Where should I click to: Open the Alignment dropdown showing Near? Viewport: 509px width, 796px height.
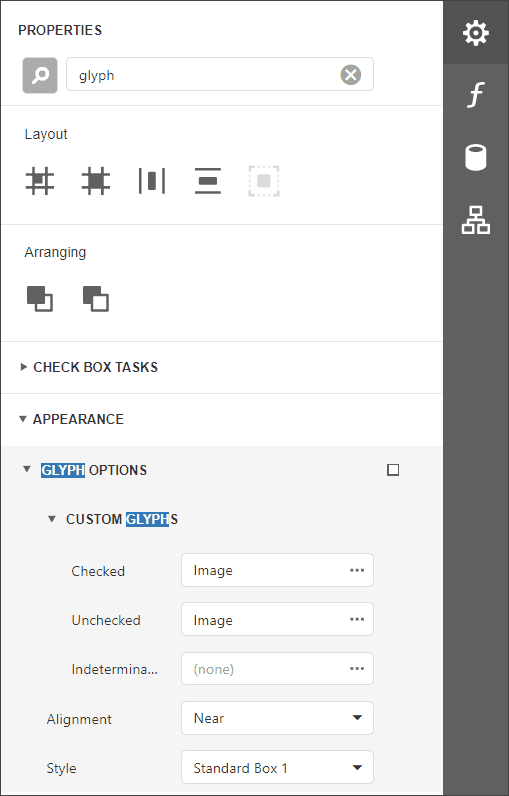click(x=277, y=718)
